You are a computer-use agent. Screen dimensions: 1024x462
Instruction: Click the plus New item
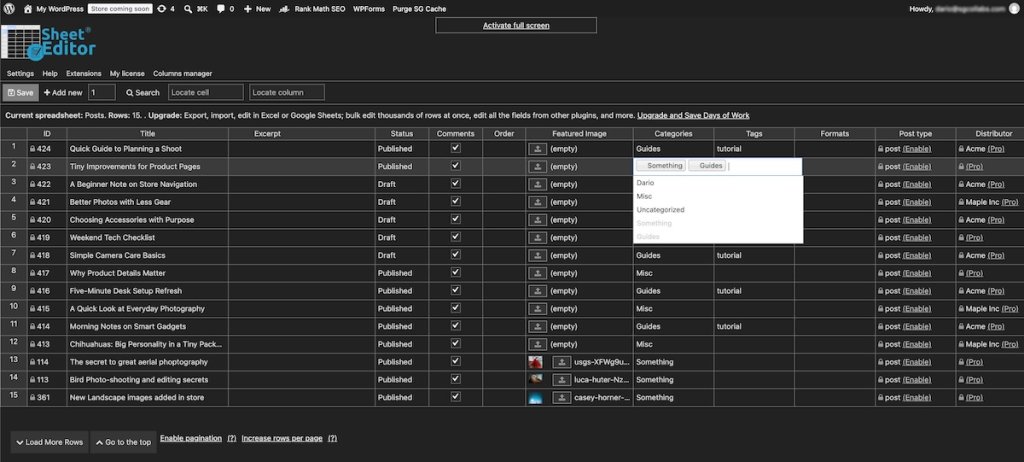(x=257, y=9)
